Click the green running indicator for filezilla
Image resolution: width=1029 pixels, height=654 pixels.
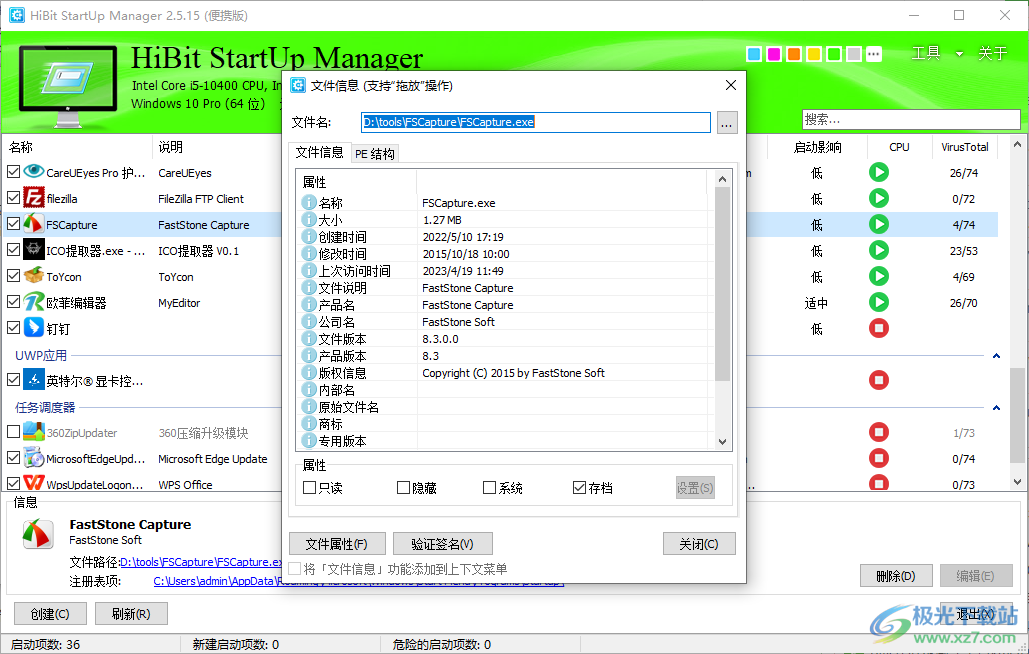tap(879, 198)
